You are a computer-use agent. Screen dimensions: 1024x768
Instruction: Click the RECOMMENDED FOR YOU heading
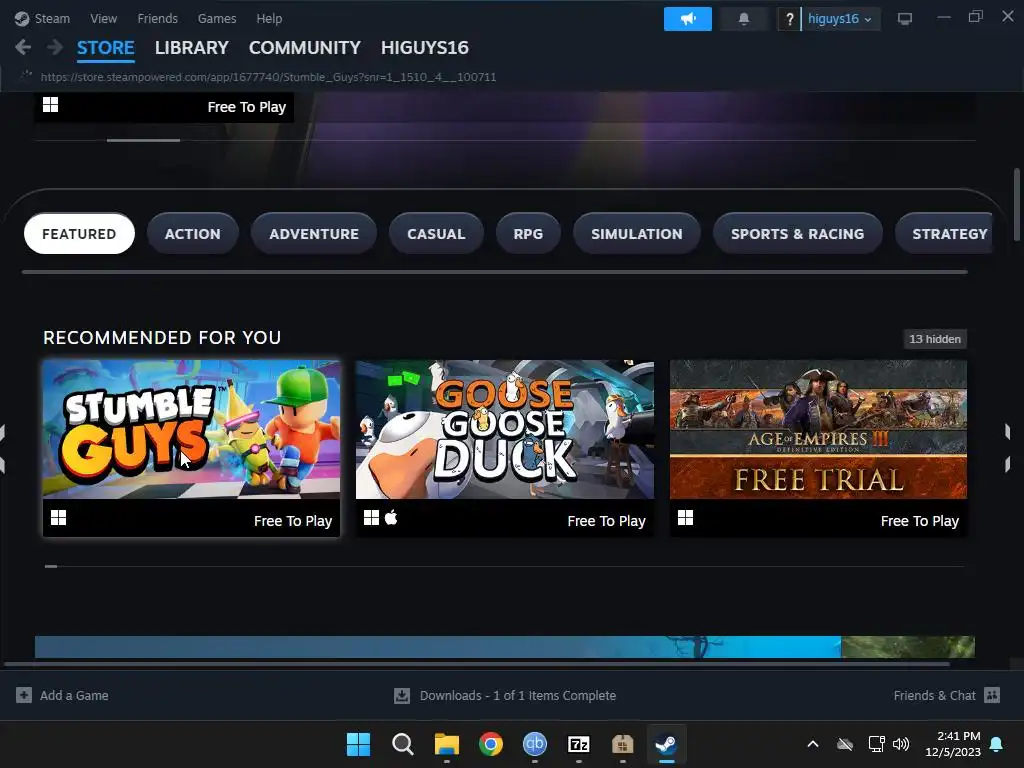(162, 338)
